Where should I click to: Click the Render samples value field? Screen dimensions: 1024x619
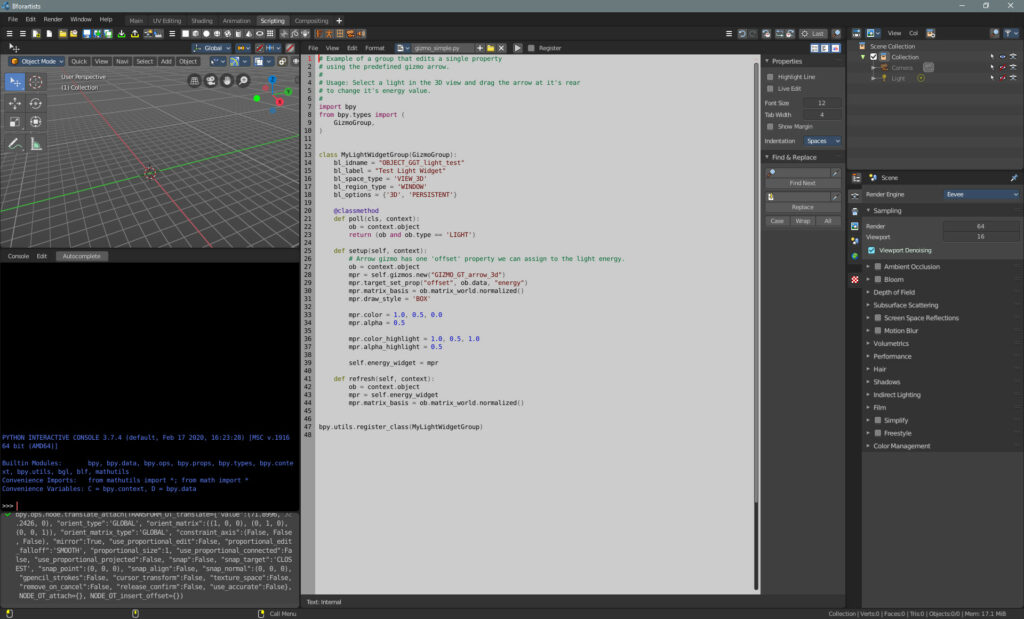(x=980, y=226)
